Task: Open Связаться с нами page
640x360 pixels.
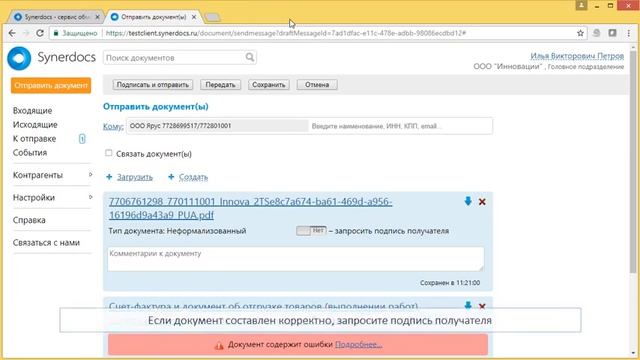Action: [x=46, y=242]
